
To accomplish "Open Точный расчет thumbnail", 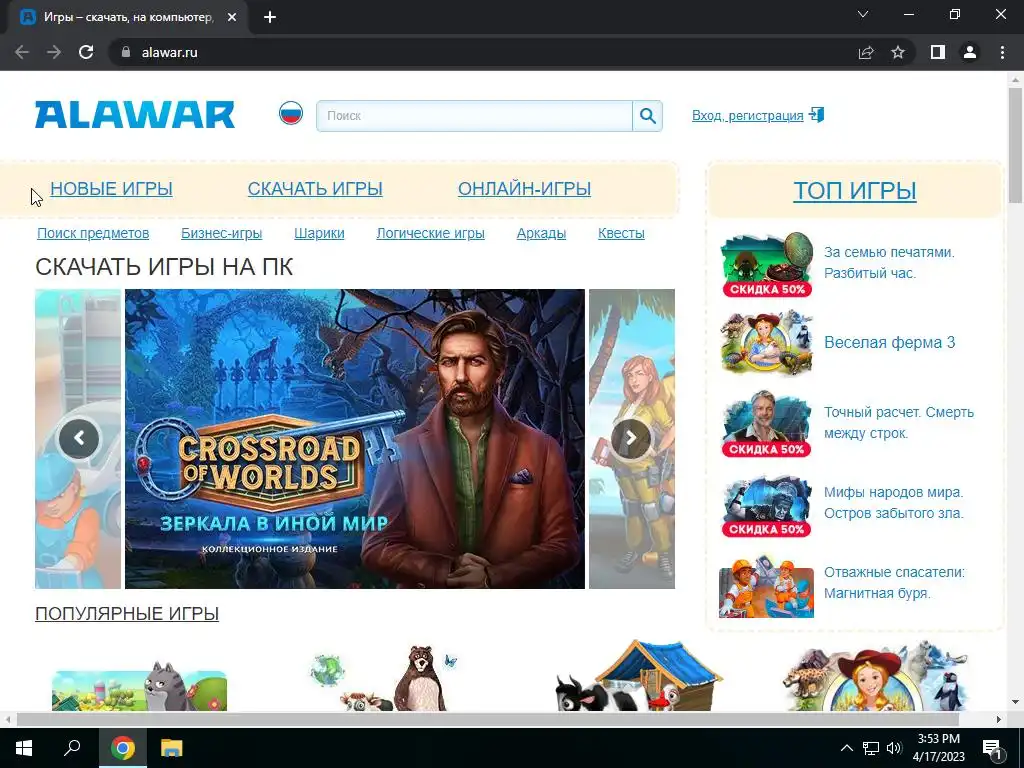I will tap(767, 424).
